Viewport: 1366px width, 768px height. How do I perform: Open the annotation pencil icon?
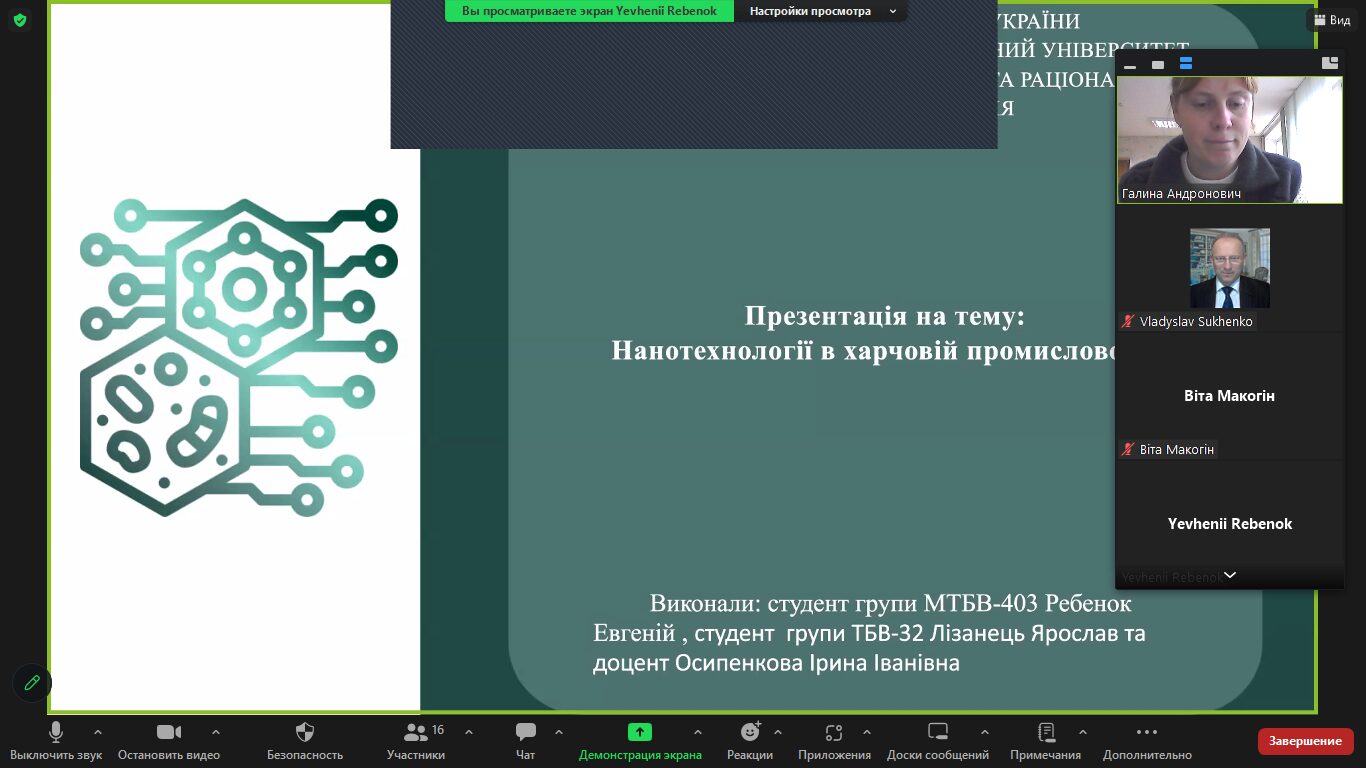point(32,683)
